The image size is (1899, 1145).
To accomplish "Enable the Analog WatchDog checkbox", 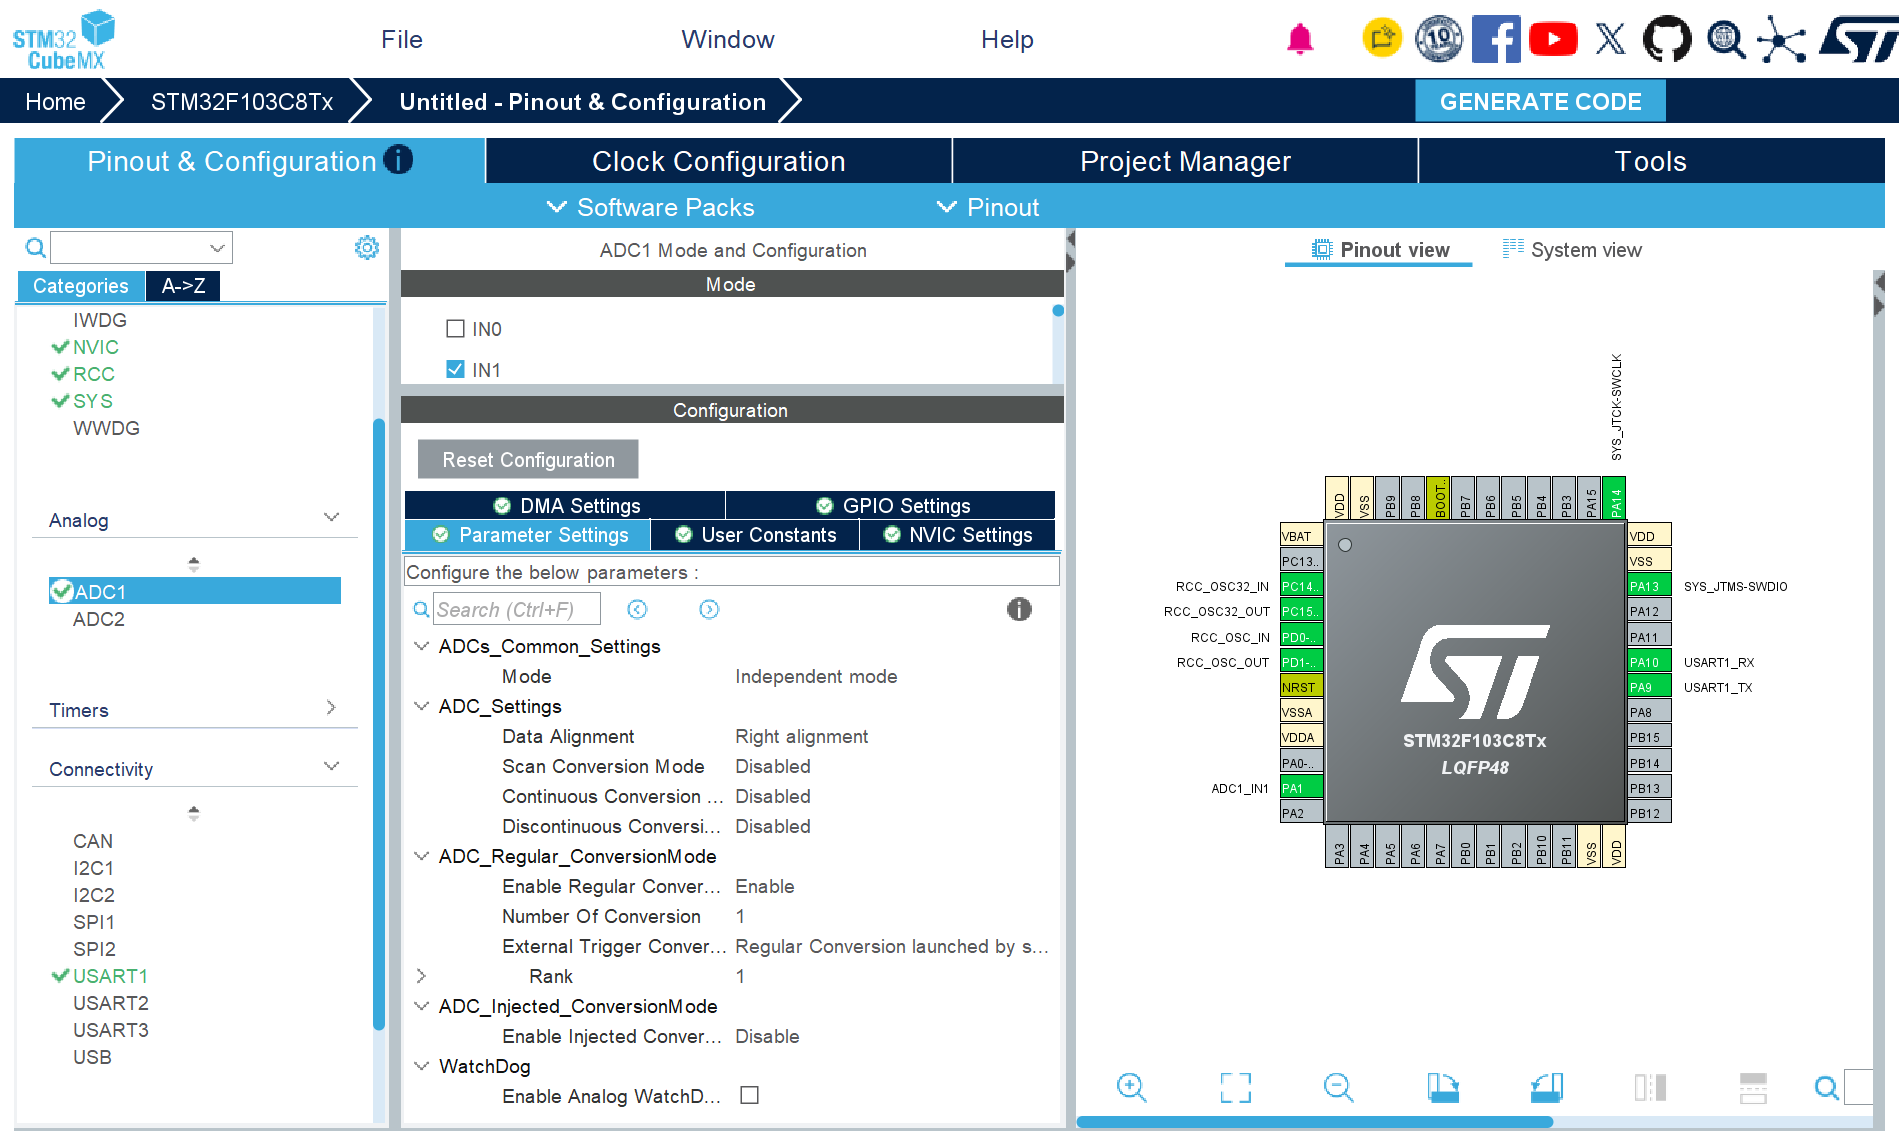I will [x=749, y=1095].
